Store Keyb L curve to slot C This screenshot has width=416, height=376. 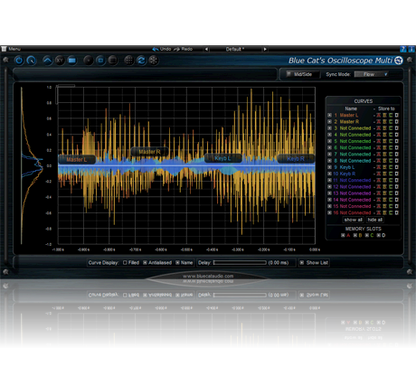coord(391,167)
